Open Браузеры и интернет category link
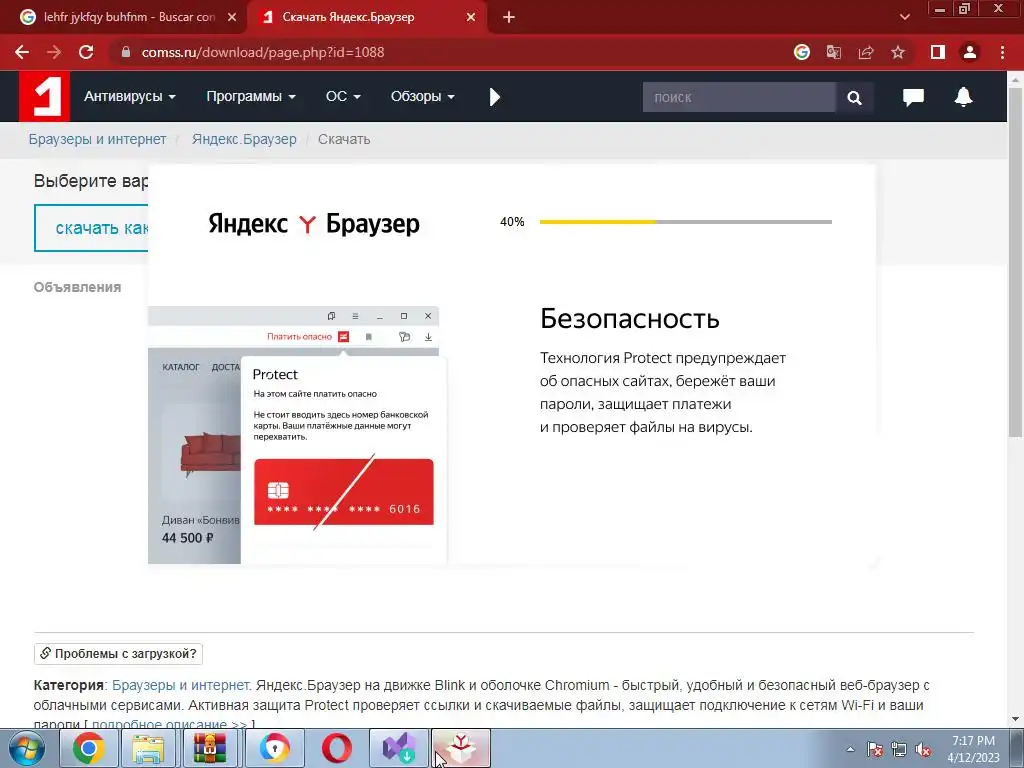Image resolution: width=1024 pixels, height=768 pixels. tap(181, 685)
